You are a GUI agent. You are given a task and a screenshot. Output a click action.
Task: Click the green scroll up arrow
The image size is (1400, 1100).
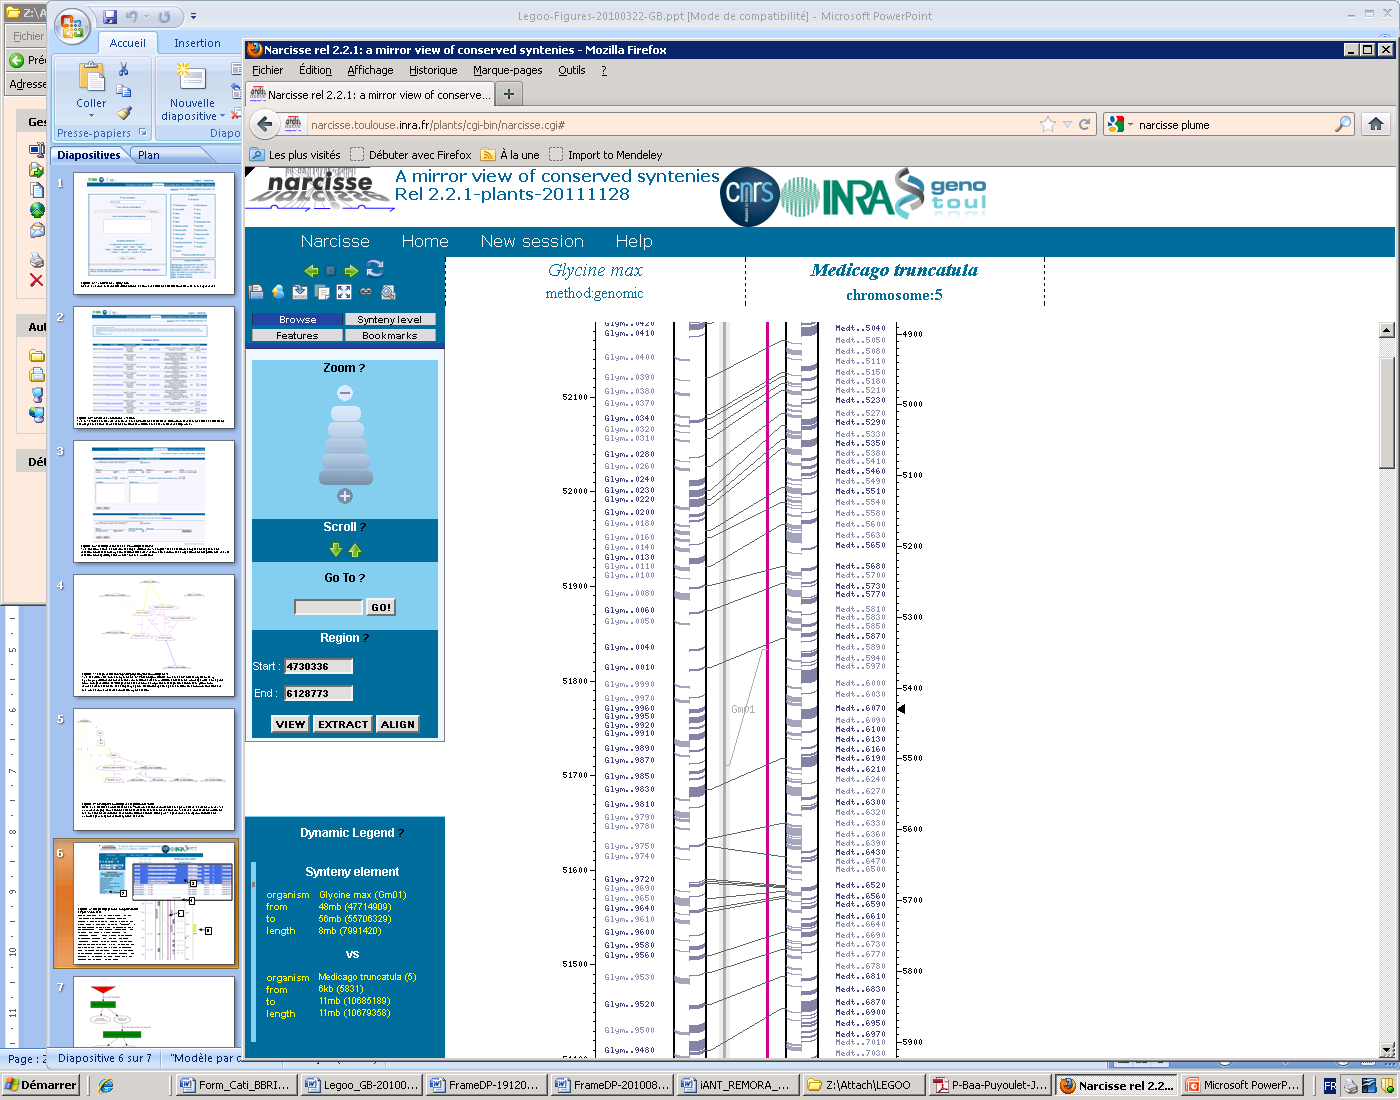(x=355, y=550)
